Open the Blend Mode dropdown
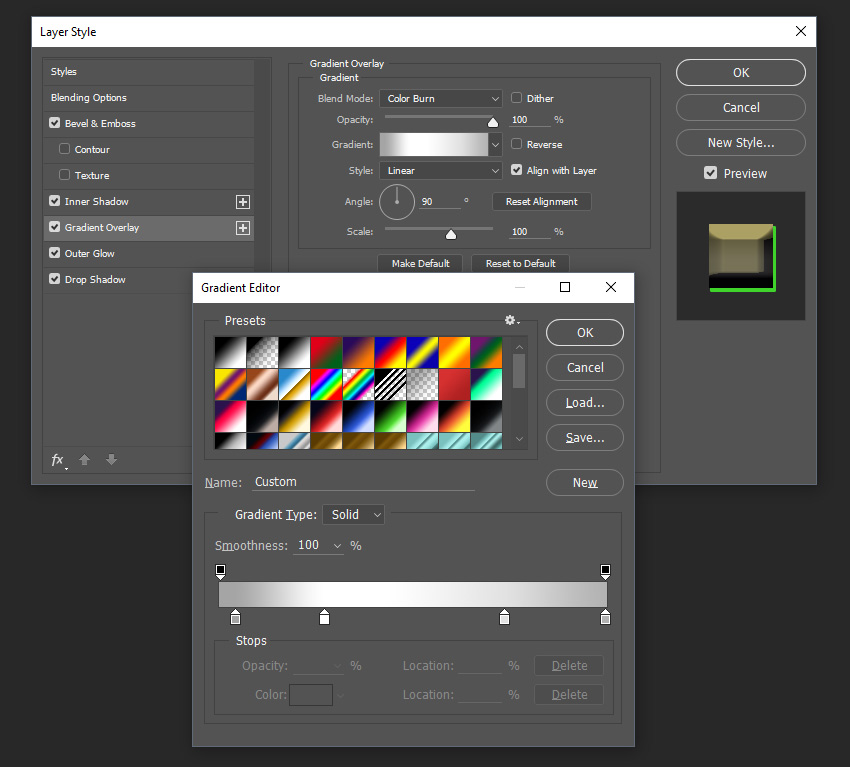The width and height of the screenshot is (850, 767). coord(440,99)
